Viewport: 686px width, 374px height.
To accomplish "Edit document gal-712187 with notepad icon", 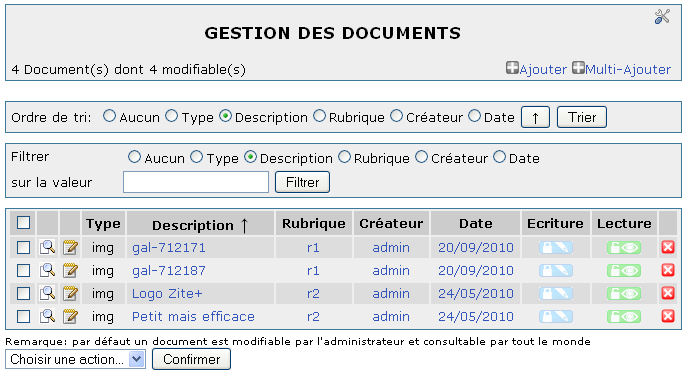I will (70, 271).
